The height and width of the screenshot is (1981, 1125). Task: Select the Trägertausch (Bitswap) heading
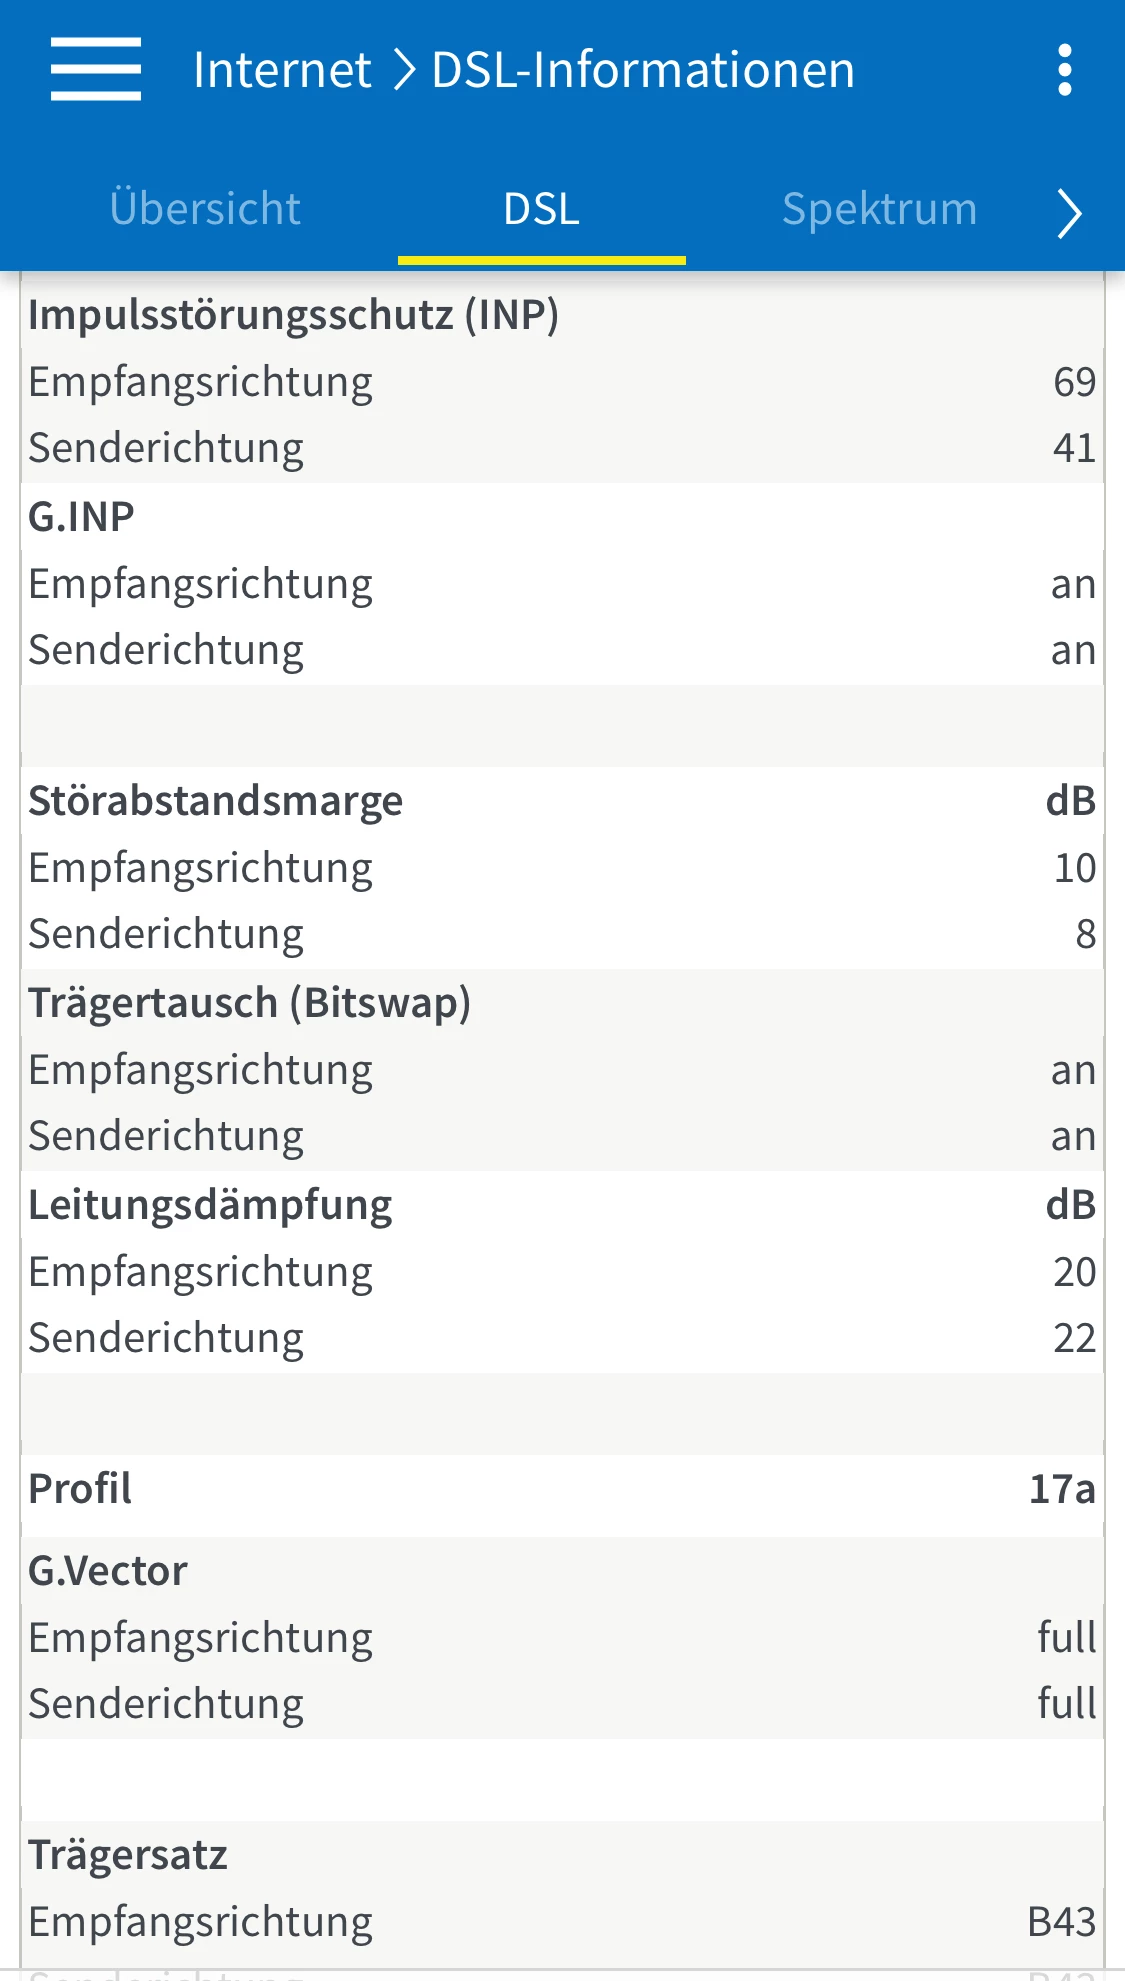click(249, 1003)
